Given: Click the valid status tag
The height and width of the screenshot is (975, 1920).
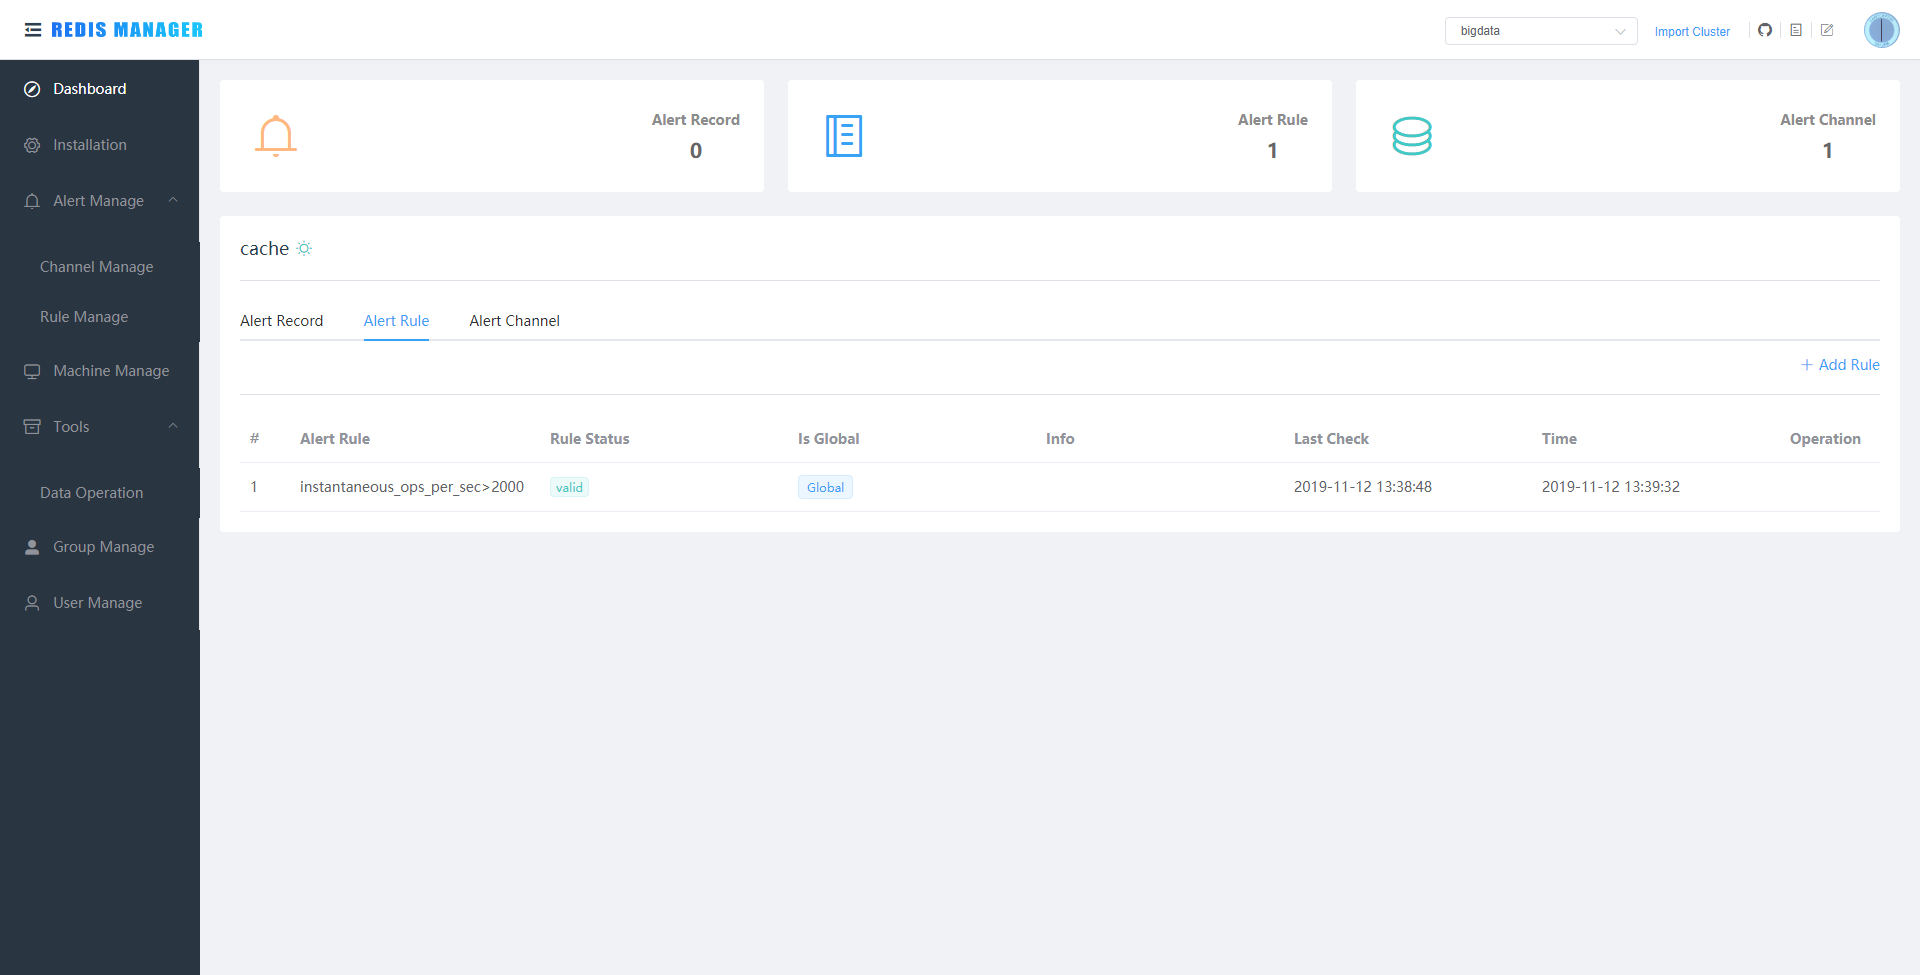Looking at the screenshot, I should (569, 488).
